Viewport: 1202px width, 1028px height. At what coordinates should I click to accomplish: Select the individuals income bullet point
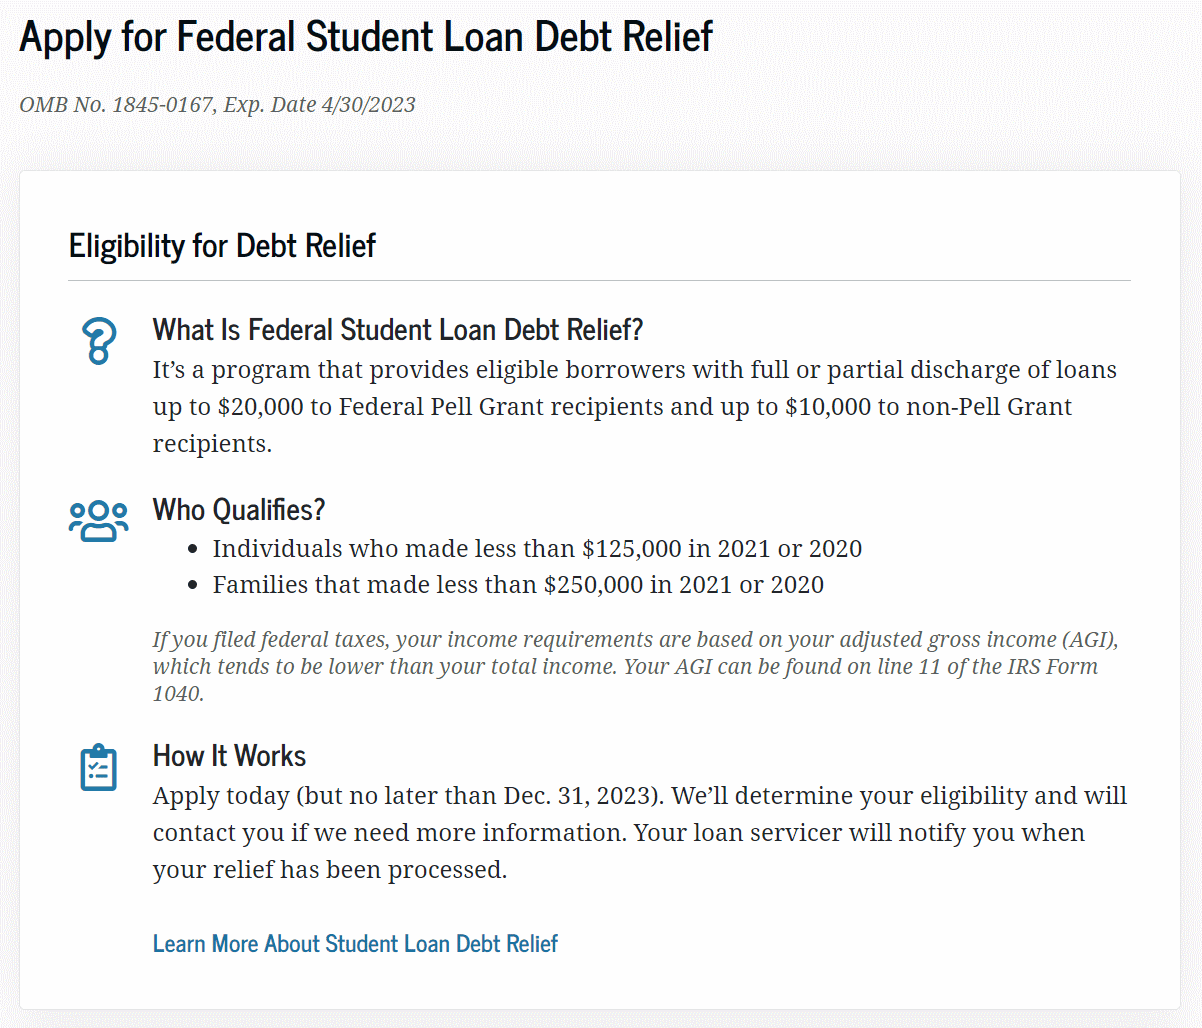pyautogui.click(x=537, y=548)
